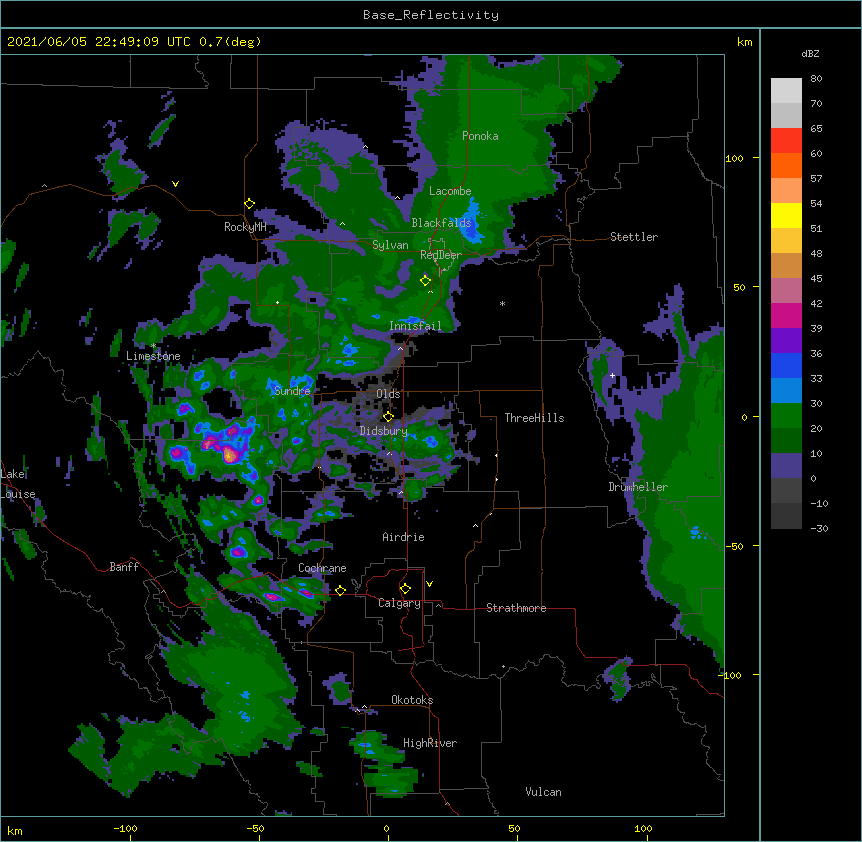Select the Banff label
Screen dimensions: 862x842
[x=124, y=567]
